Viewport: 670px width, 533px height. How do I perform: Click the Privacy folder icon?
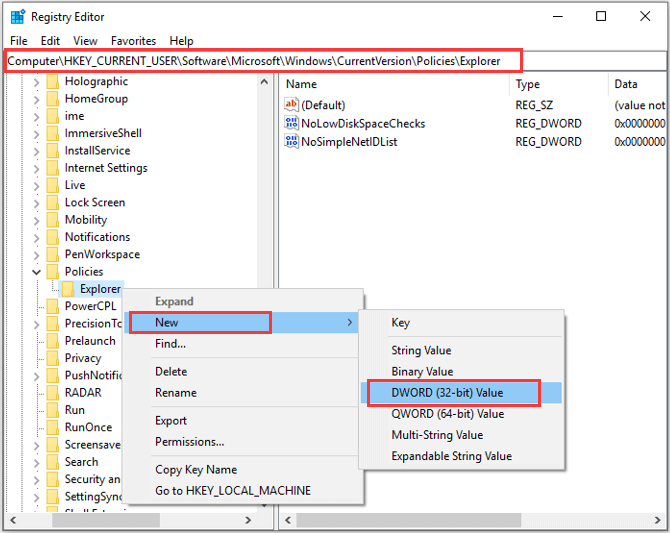click(x=53, y=358)
